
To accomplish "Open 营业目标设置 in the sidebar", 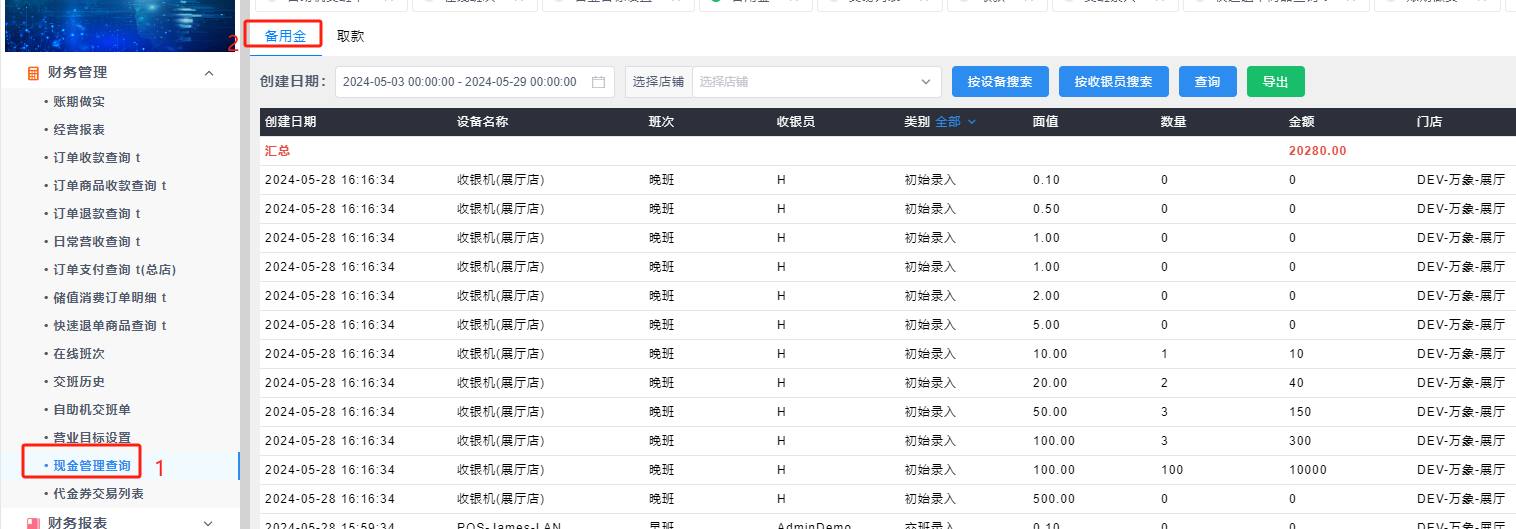I will click(91, 438).
